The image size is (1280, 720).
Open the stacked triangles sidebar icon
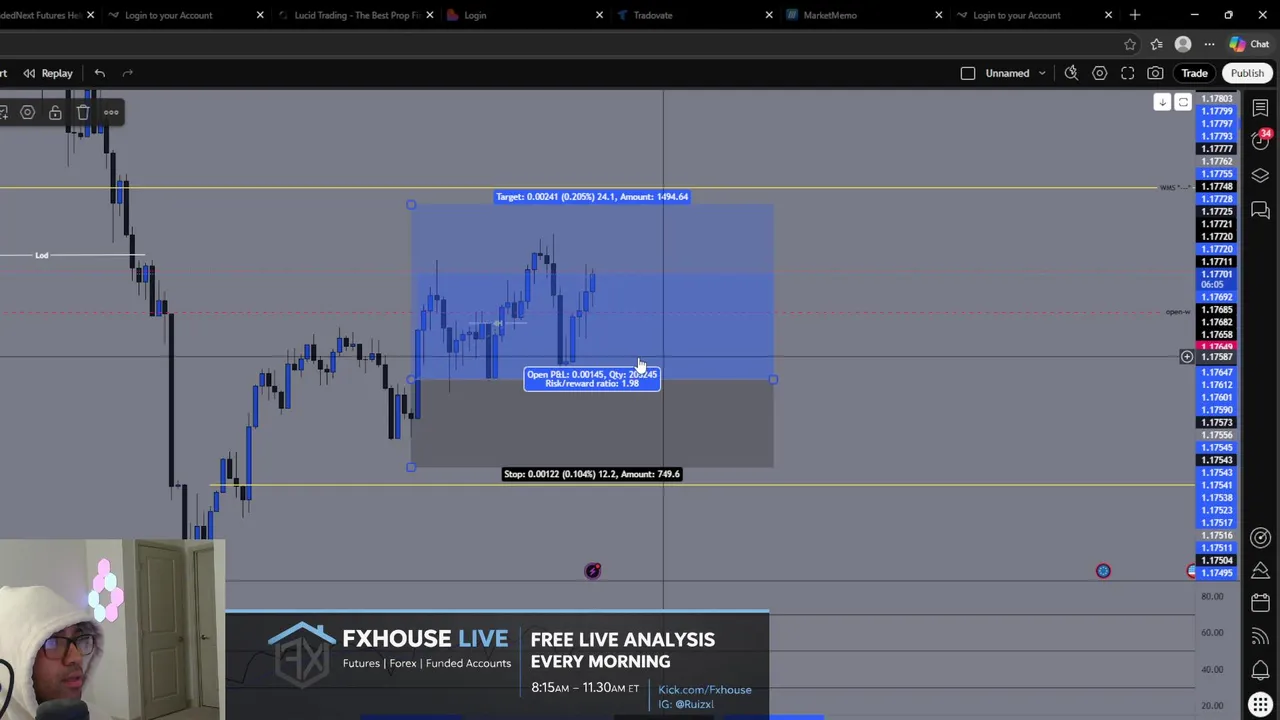[x=1260, y=569]
